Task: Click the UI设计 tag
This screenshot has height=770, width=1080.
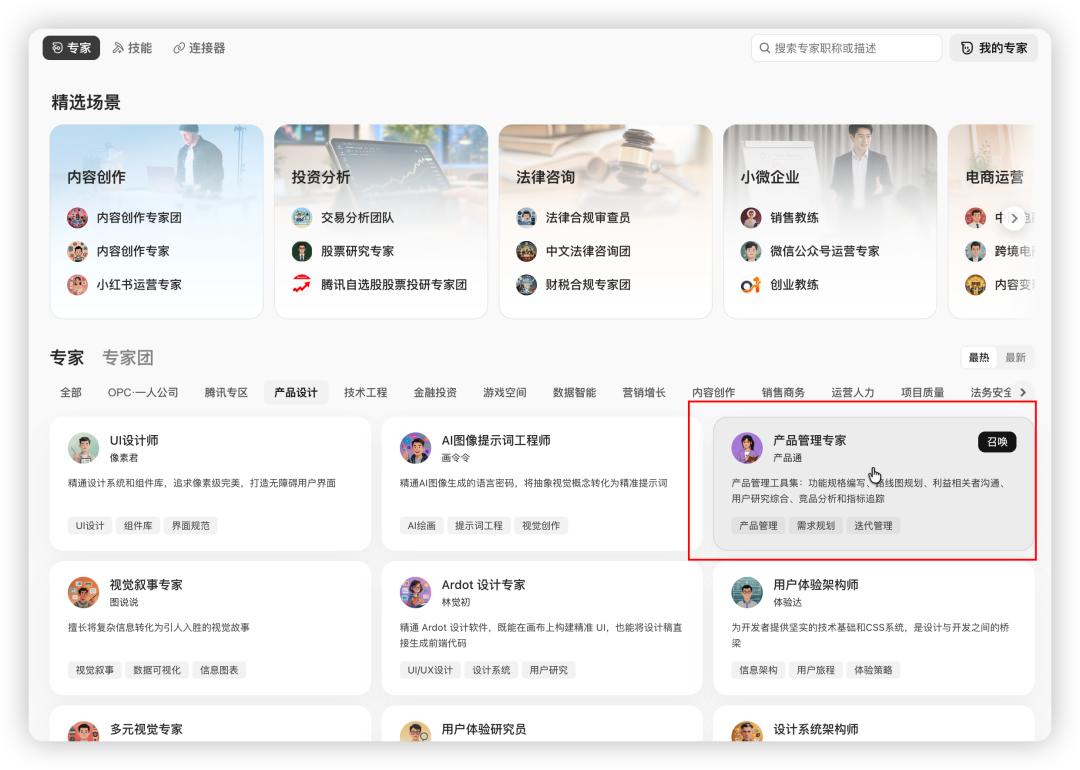Action: [x=90, y=526]
